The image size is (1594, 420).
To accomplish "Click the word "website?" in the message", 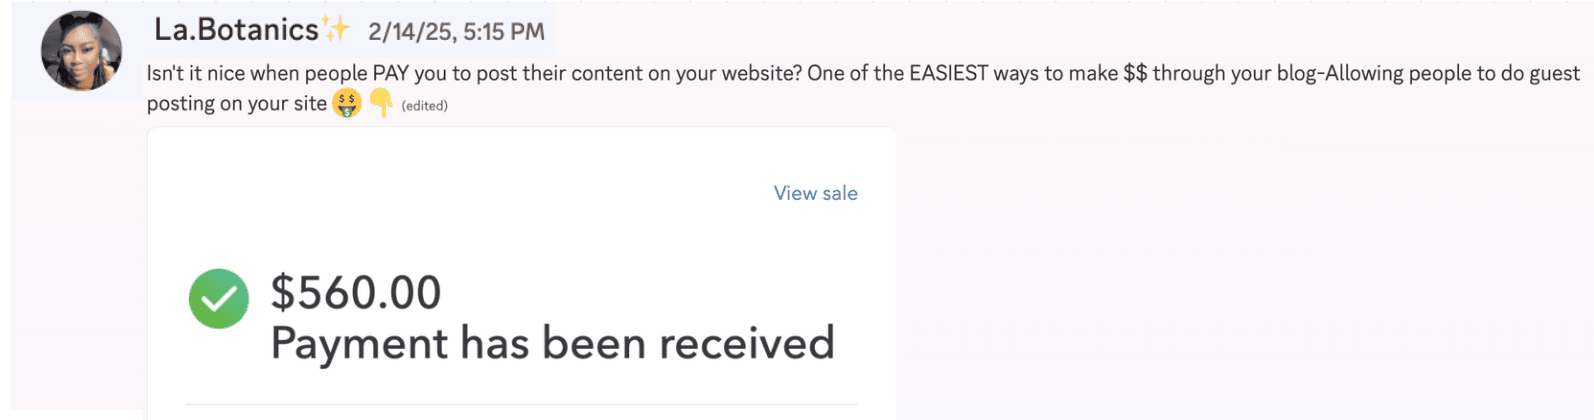I will coord(762,73).
